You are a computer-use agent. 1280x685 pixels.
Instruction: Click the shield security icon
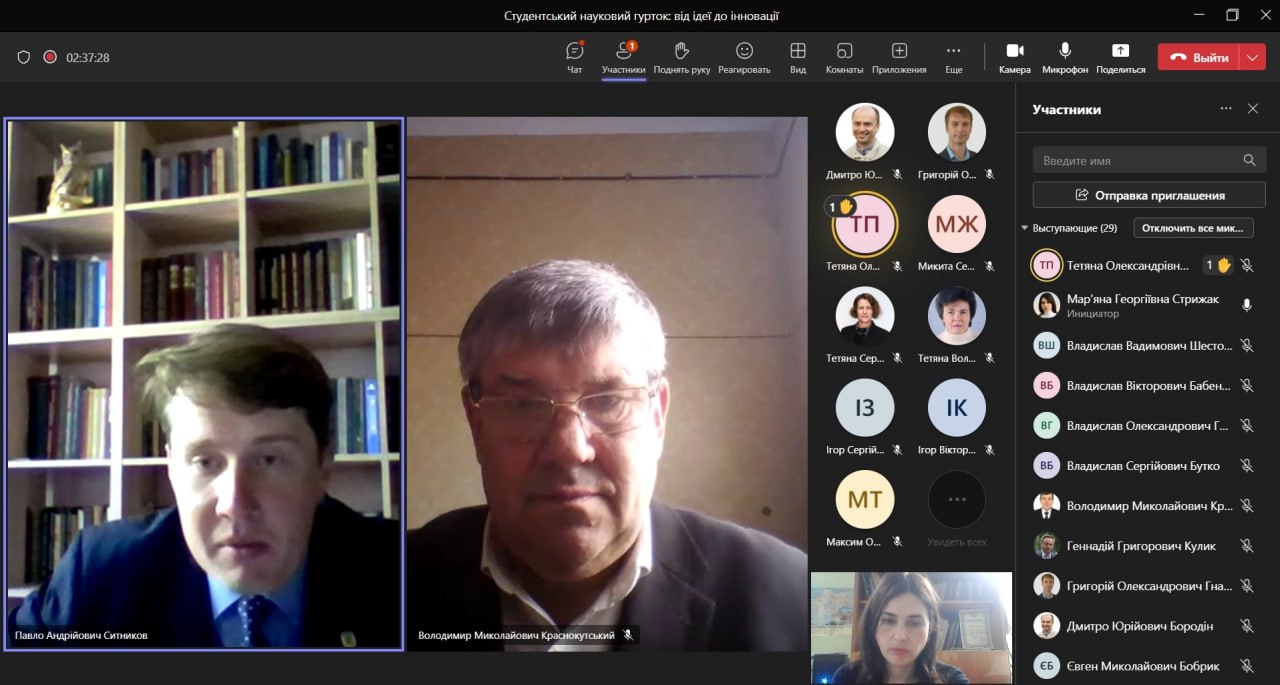click(24, 57)
